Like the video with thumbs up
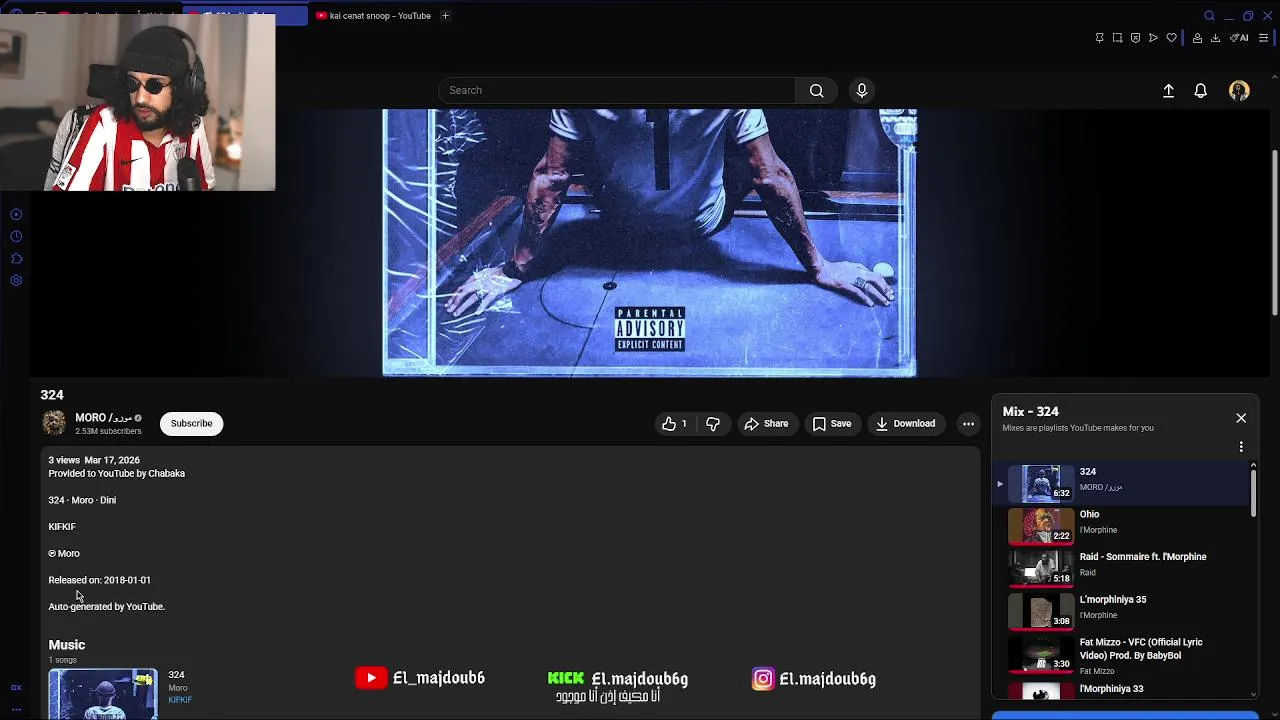Image resolution: width=1280 pixels, height=720 pixels. (674, 424)
